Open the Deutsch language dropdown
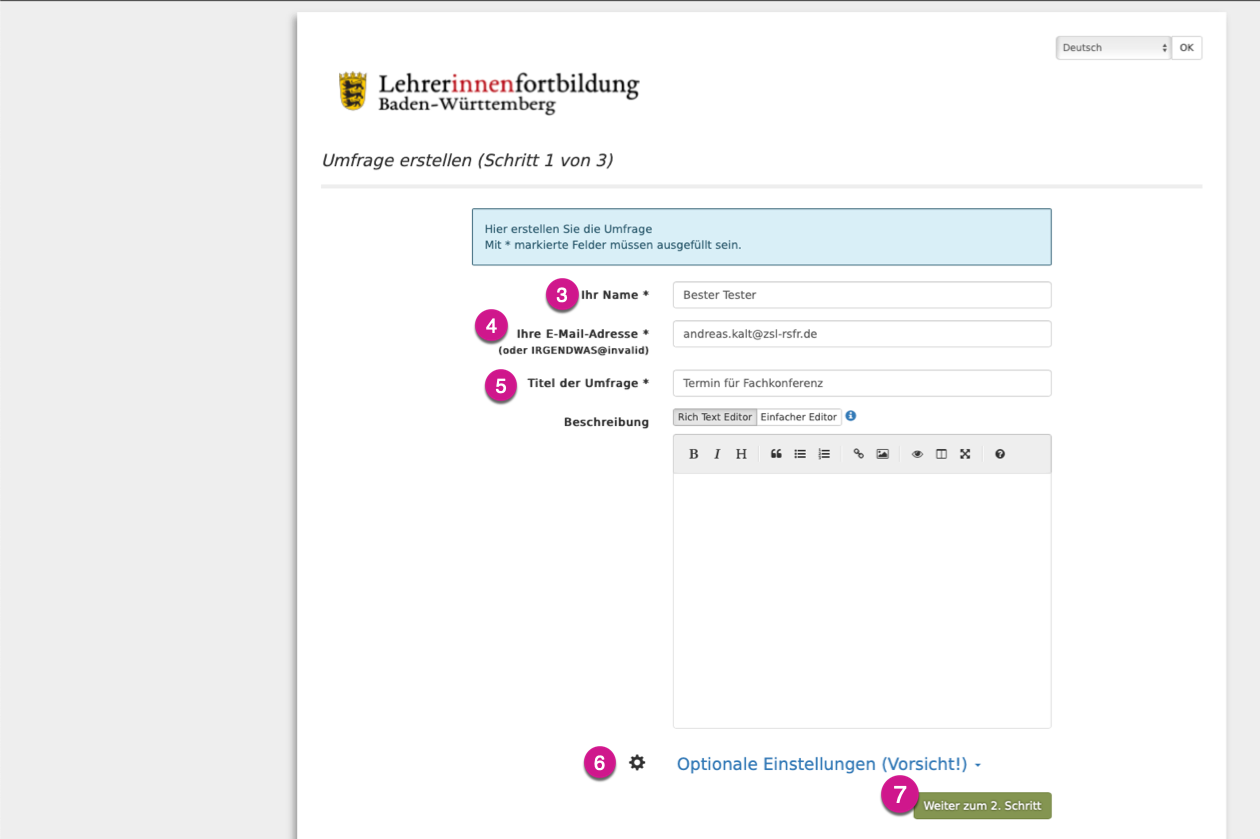The image size is (1260, 839). point(1113,48)
